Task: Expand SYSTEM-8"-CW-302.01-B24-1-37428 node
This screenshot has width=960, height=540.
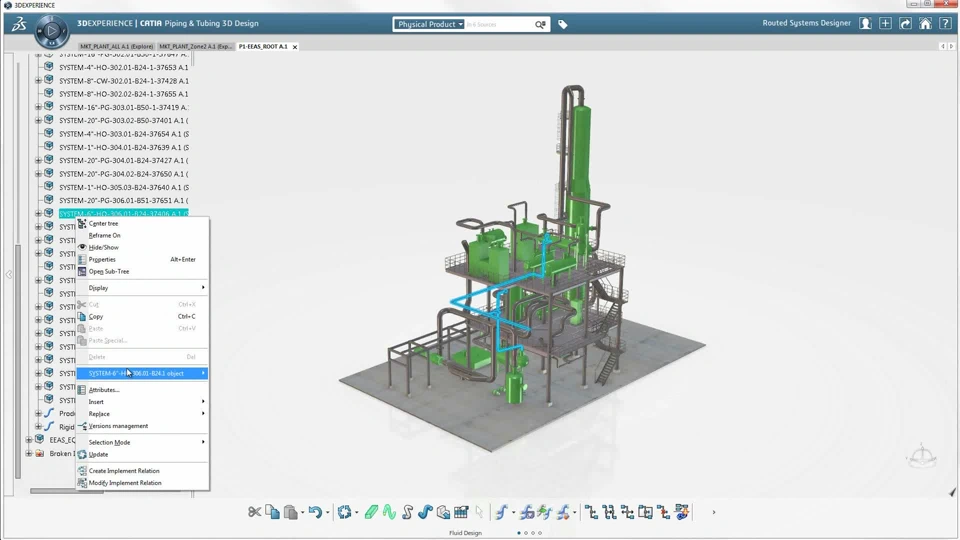Action: (38, 81)
